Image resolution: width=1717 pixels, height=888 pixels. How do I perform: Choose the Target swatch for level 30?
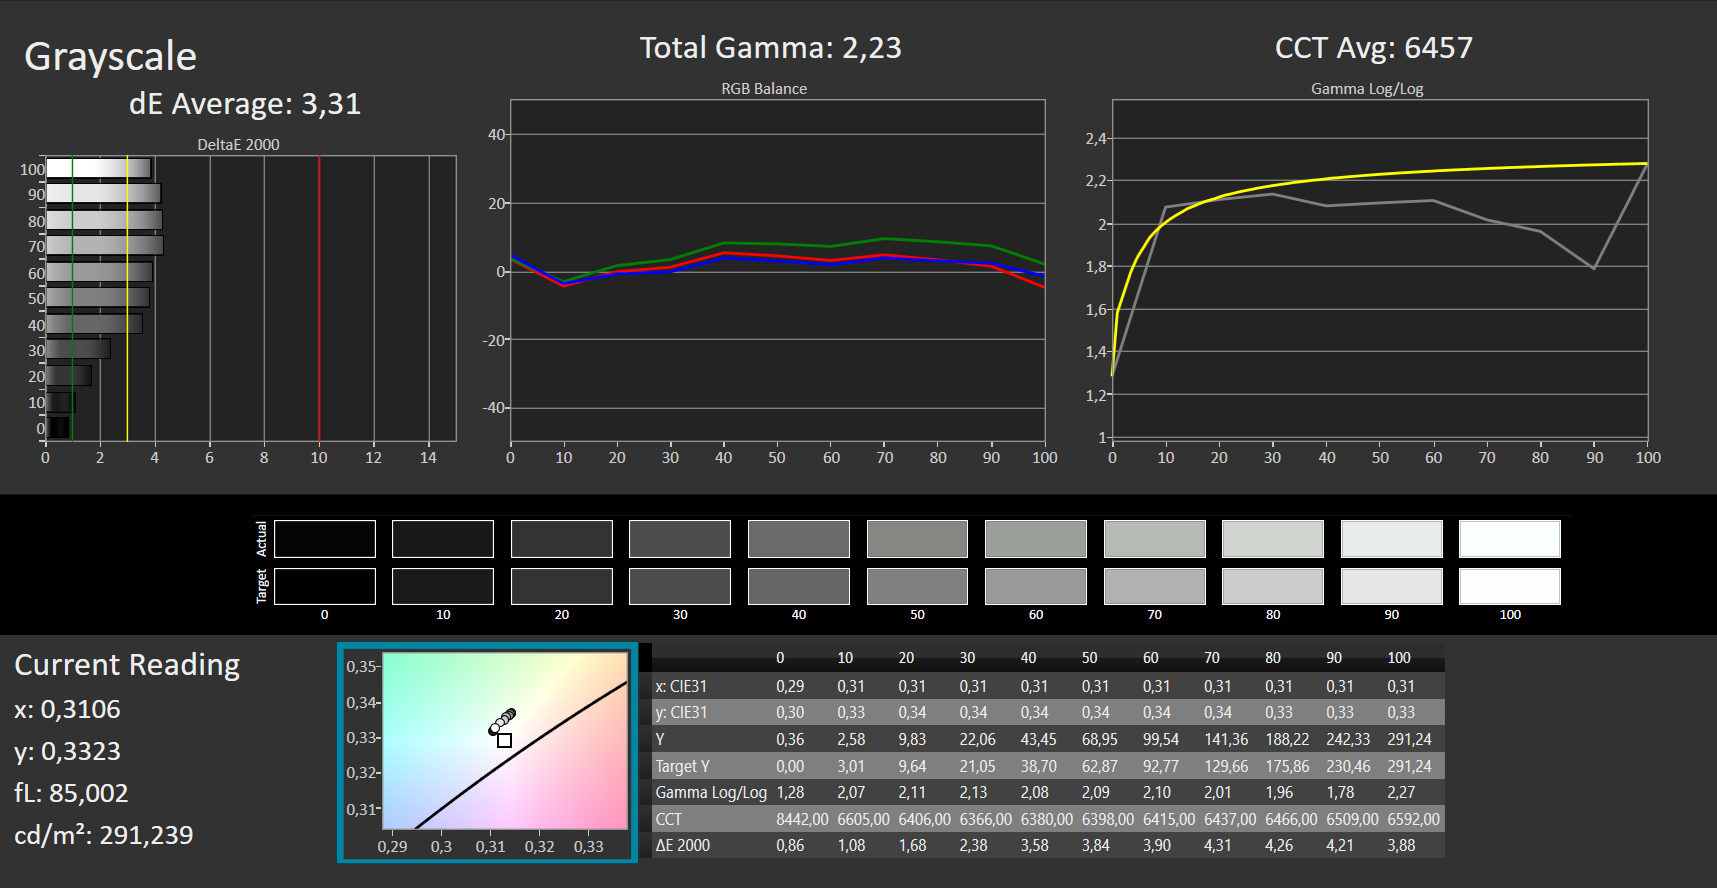click(680, 586)
